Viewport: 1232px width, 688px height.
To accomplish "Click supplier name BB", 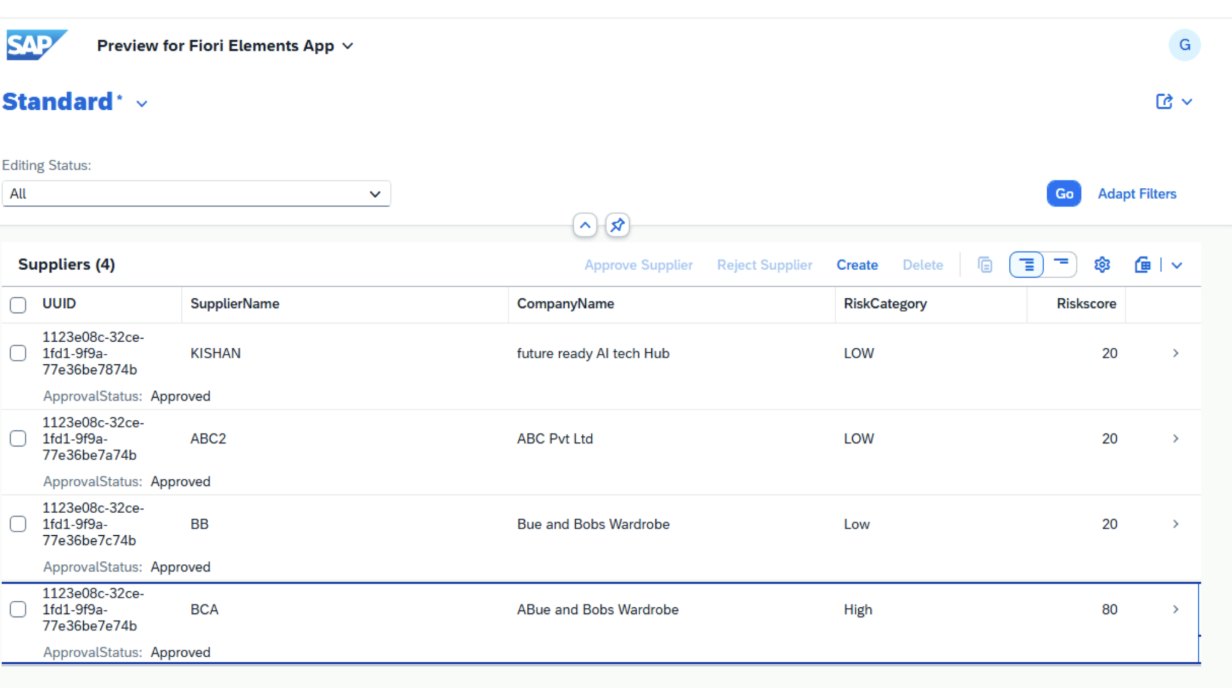I will click(199, 524).
